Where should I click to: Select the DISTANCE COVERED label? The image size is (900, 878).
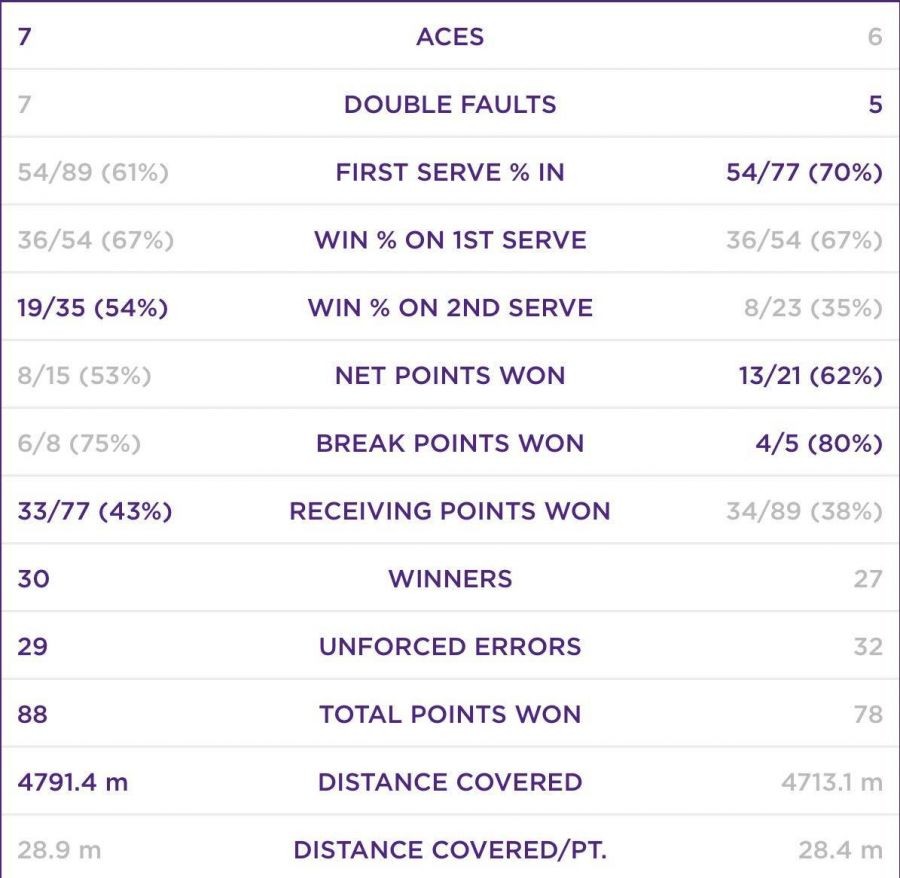(450, 783)
